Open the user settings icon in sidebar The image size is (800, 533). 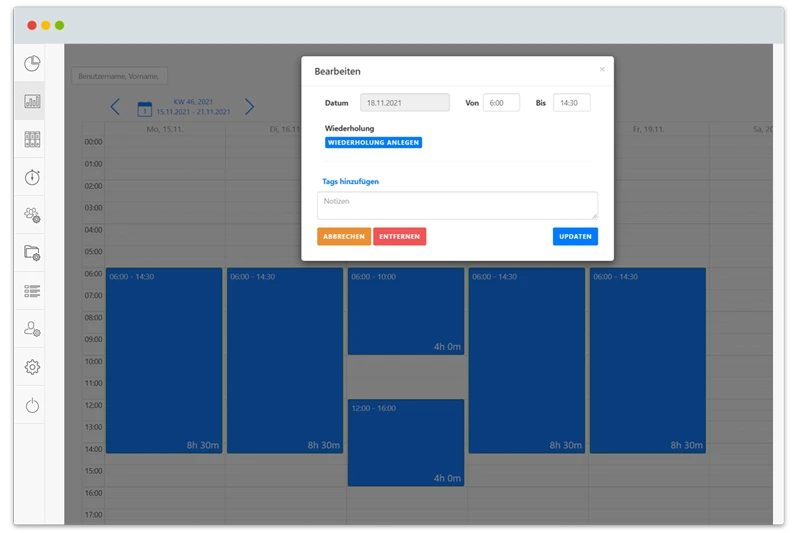pyautogui.click(x=32, y=329)
